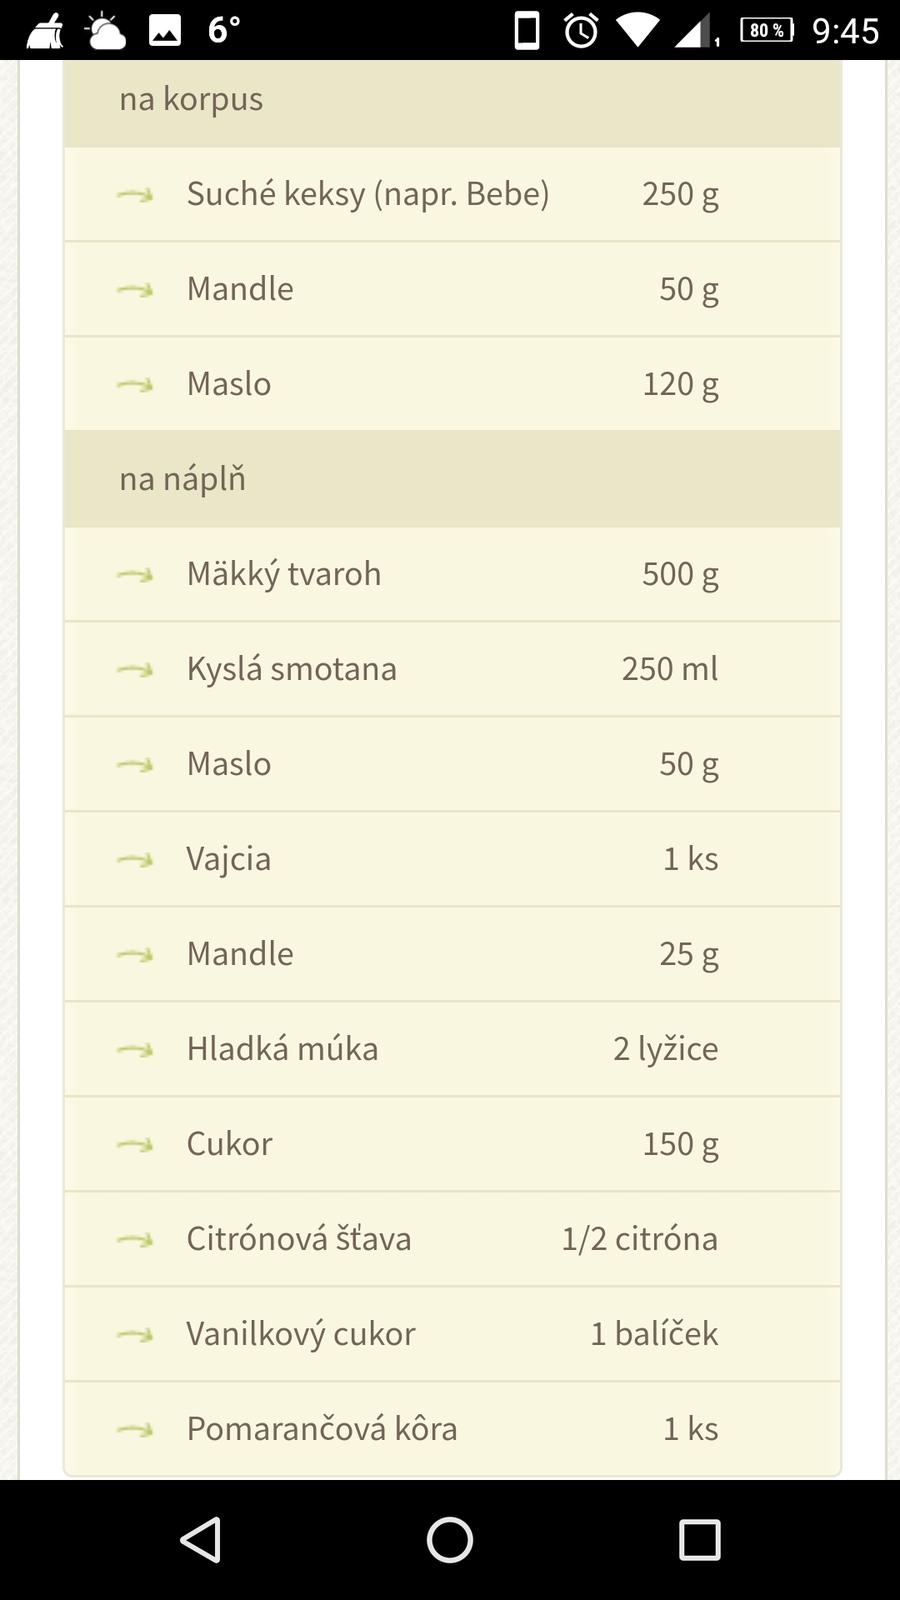The image size is (900, 1600).
Task: Select the "na náplň" section header
Action: 182,479
